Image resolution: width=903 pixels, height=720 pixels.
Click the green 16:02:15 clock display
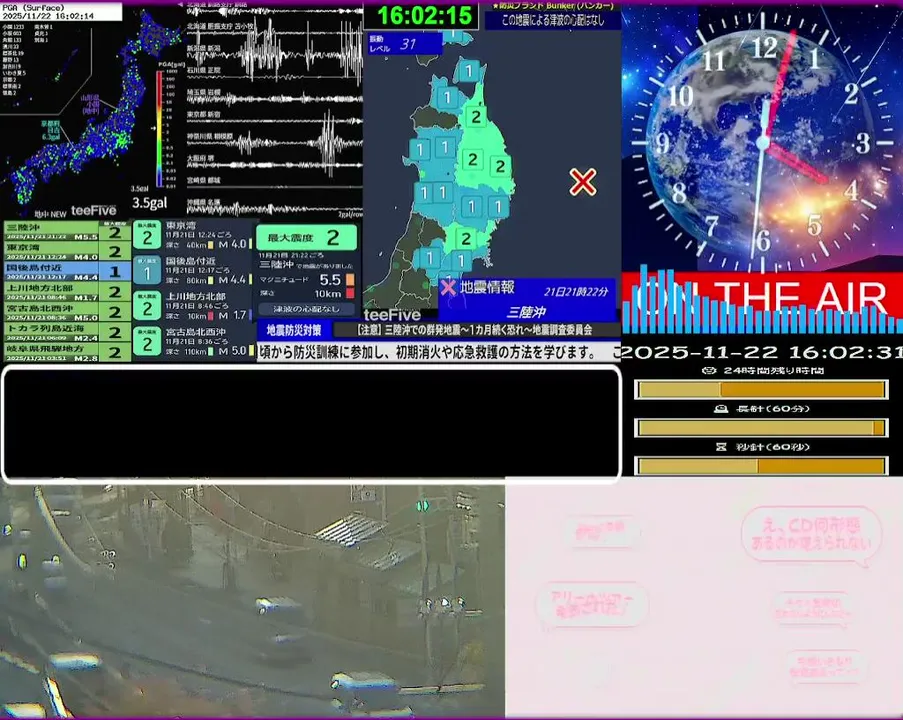pyautogui.click(x=424, y=16)
